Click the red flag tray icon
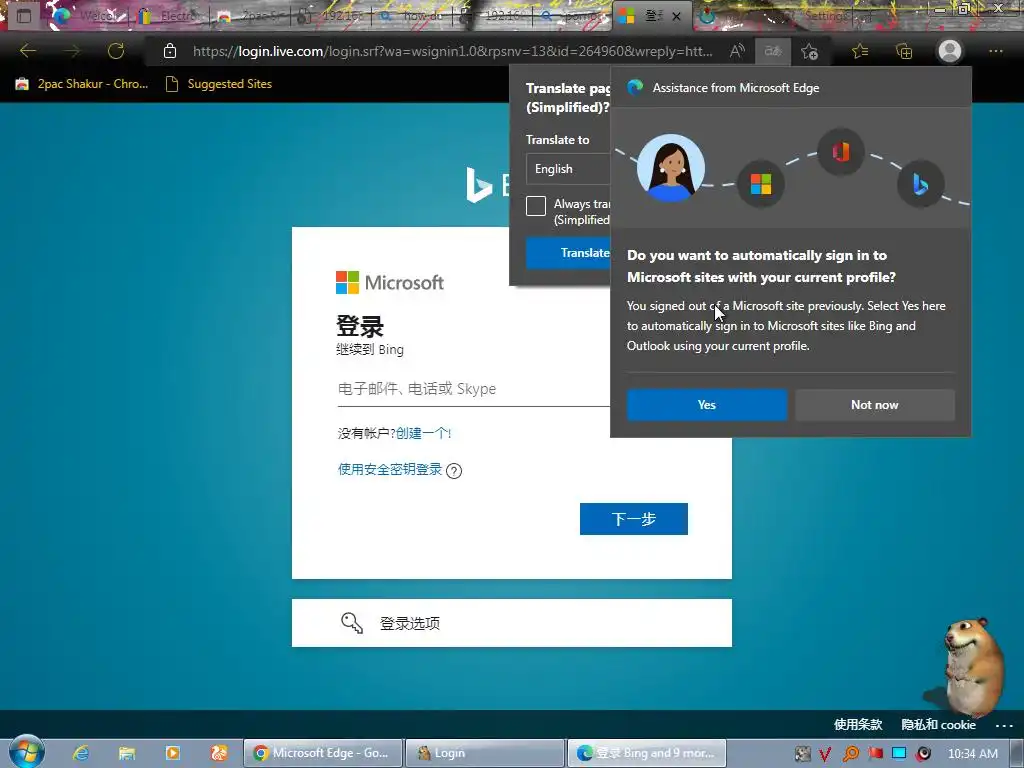 point(875,754)
